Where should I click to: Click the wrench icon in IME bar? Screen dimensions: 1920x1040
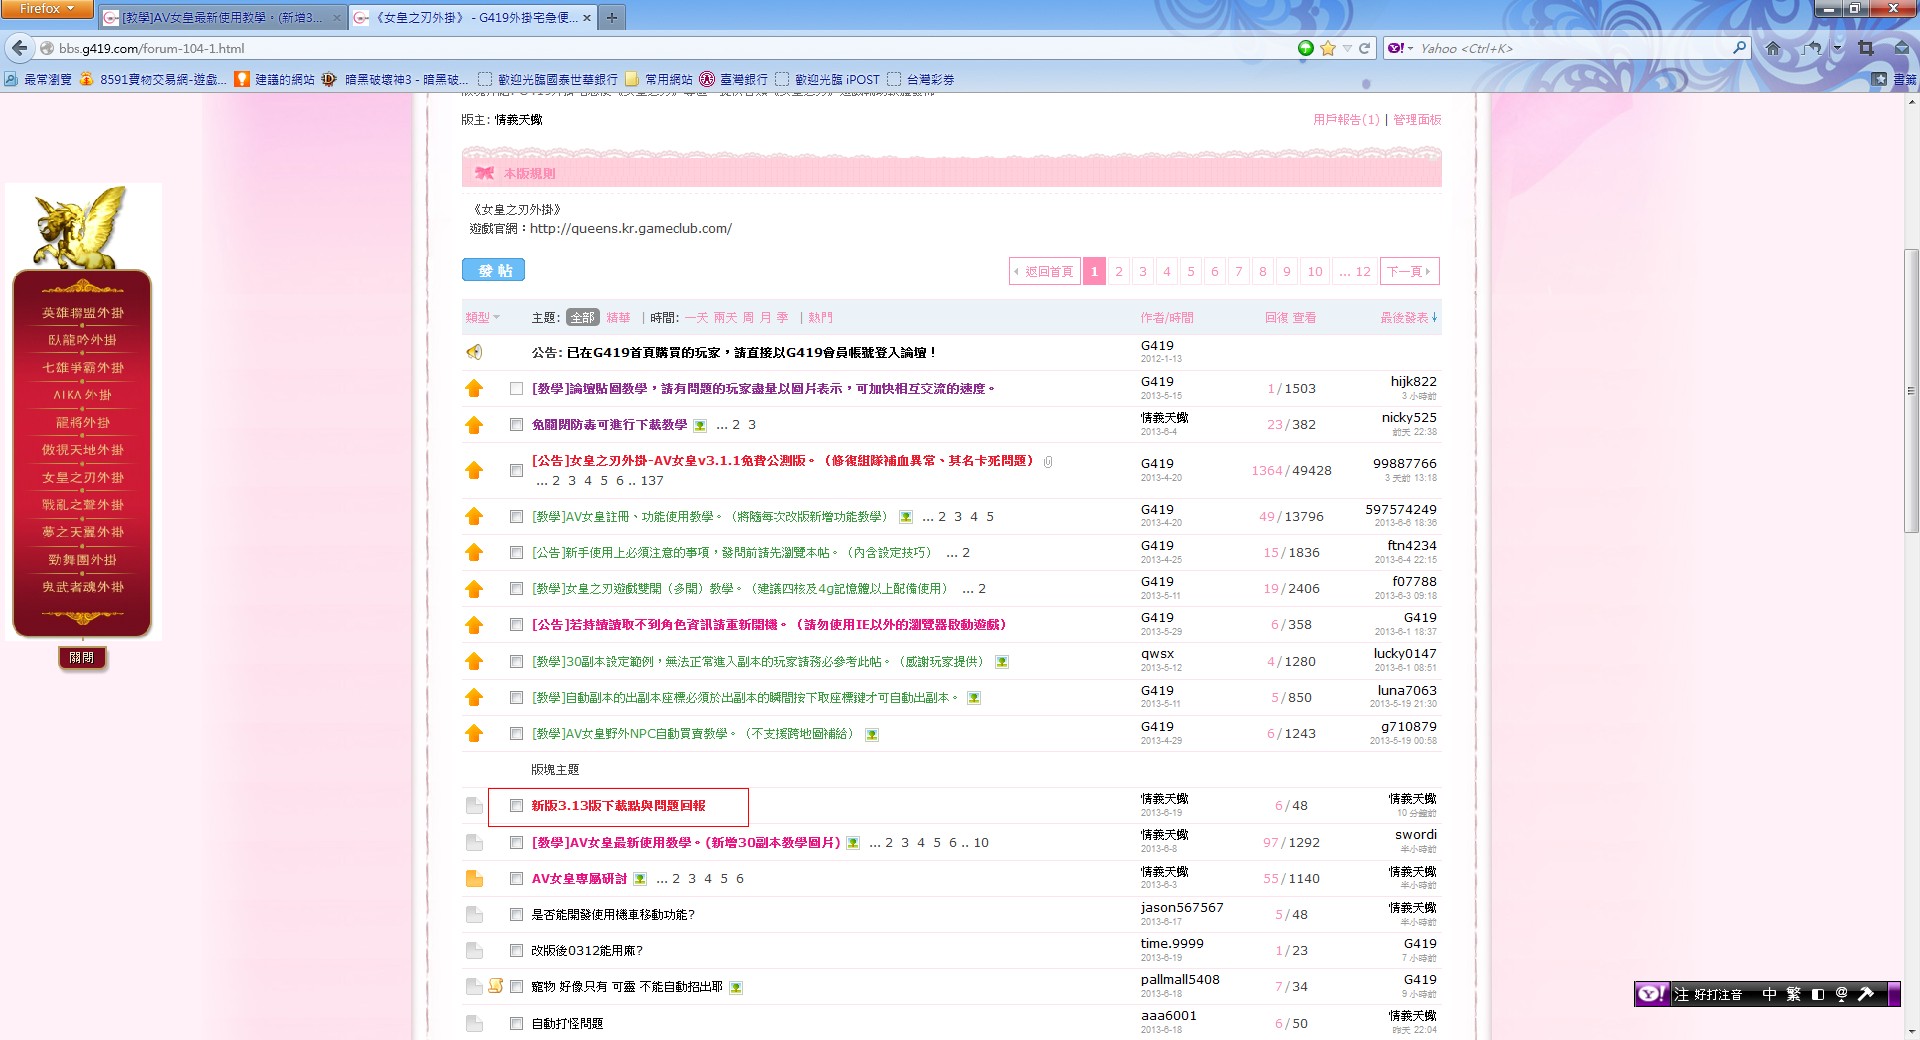coord(1866,994)
